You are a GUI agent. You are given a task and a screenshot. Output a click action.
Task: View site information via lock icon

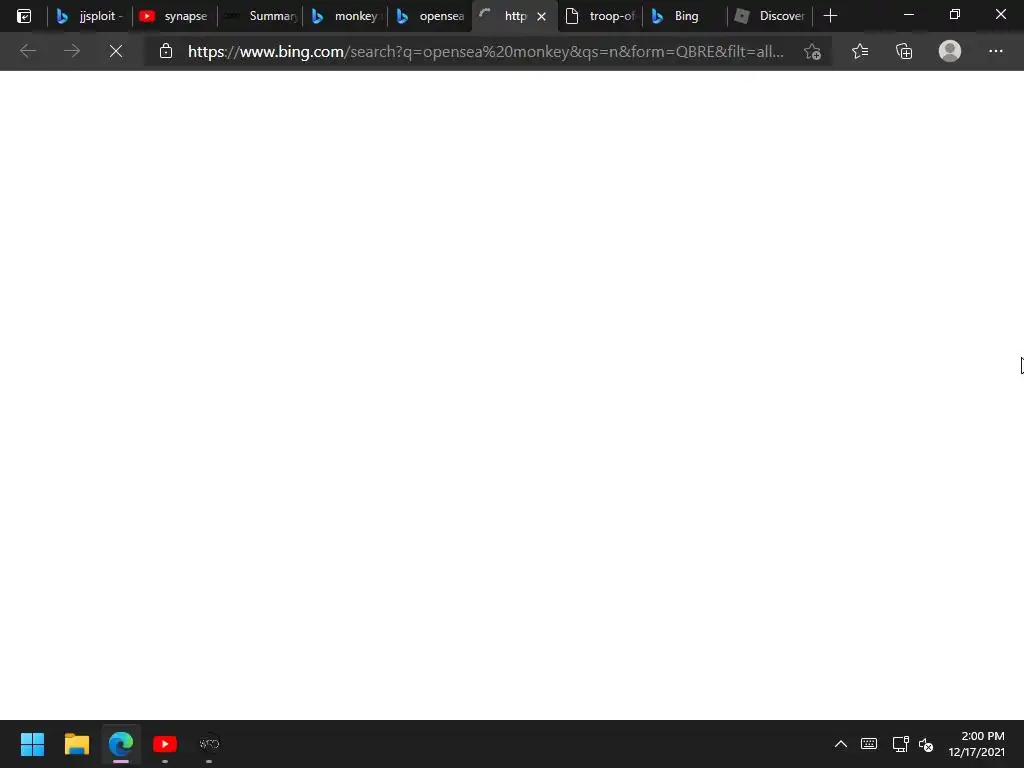click(166, 51)
